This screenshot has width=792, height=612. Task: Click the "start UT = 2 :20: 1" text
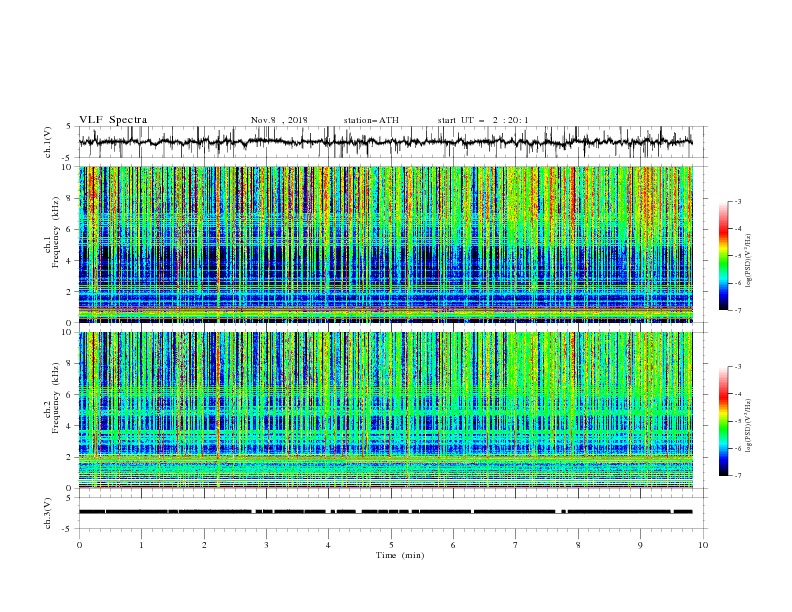(483, 120)
